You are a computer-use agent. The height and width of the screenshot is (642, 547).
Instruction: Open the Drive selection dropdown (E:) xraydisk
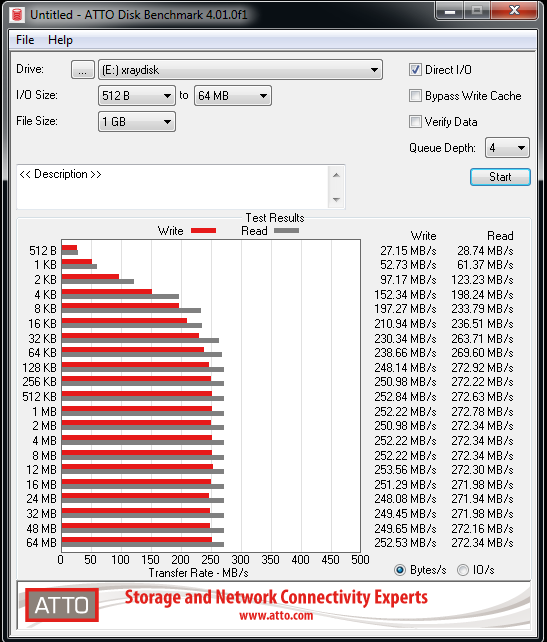tap(240, 70)
